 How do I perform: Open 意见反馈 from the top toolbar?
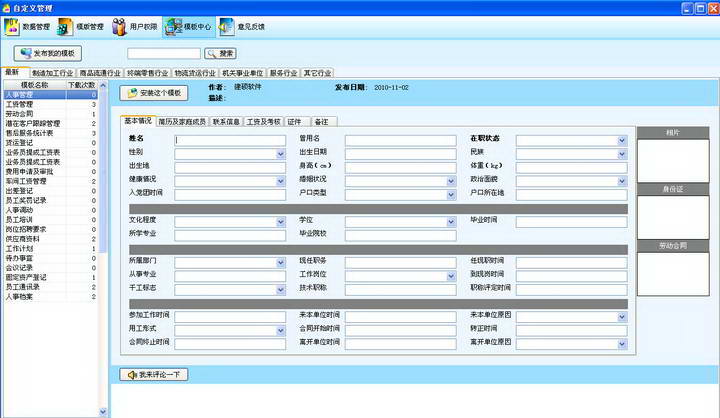(242, 27)
